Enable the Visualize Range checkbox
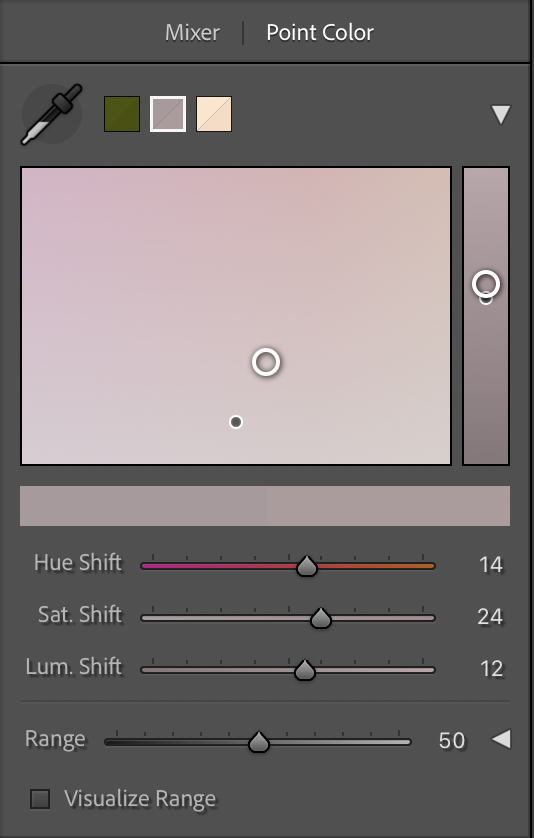 point(40,799)
